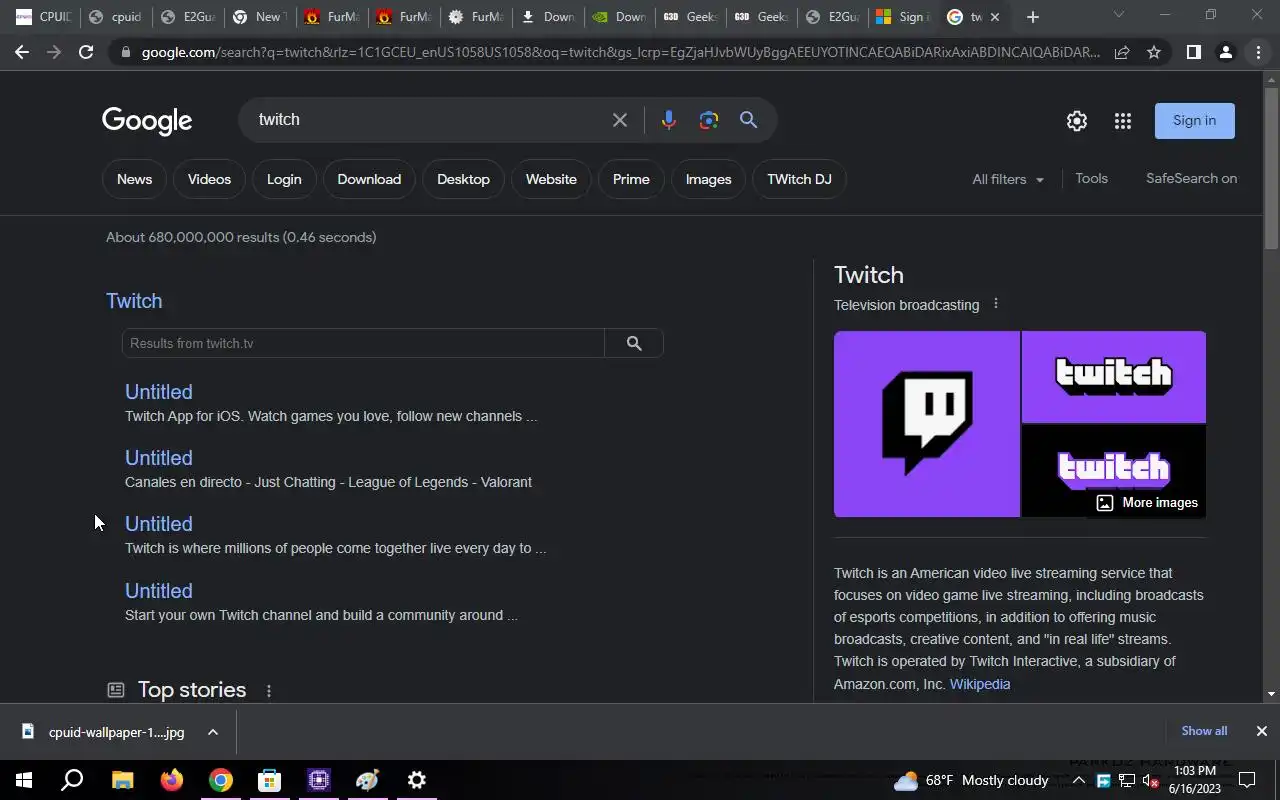Switch to the CPUID browser tab
The height and width of the screenshot is (800, 1280).
pos(43,17)
